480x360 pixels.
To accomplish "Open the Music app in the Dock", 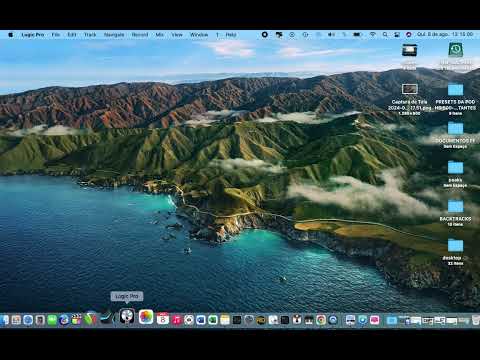I will 176,320.
